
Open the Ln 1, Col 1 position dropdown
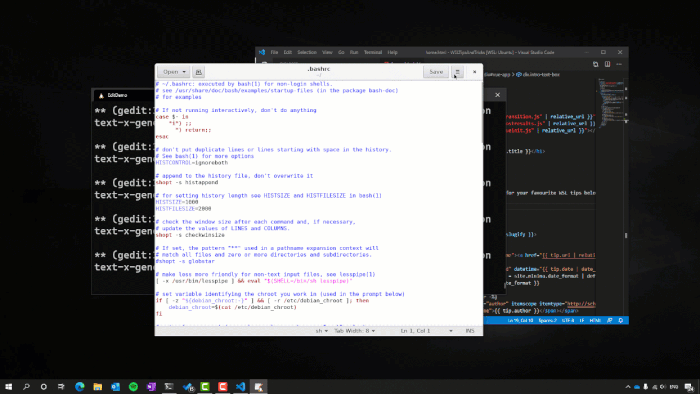tap(426, 331)
